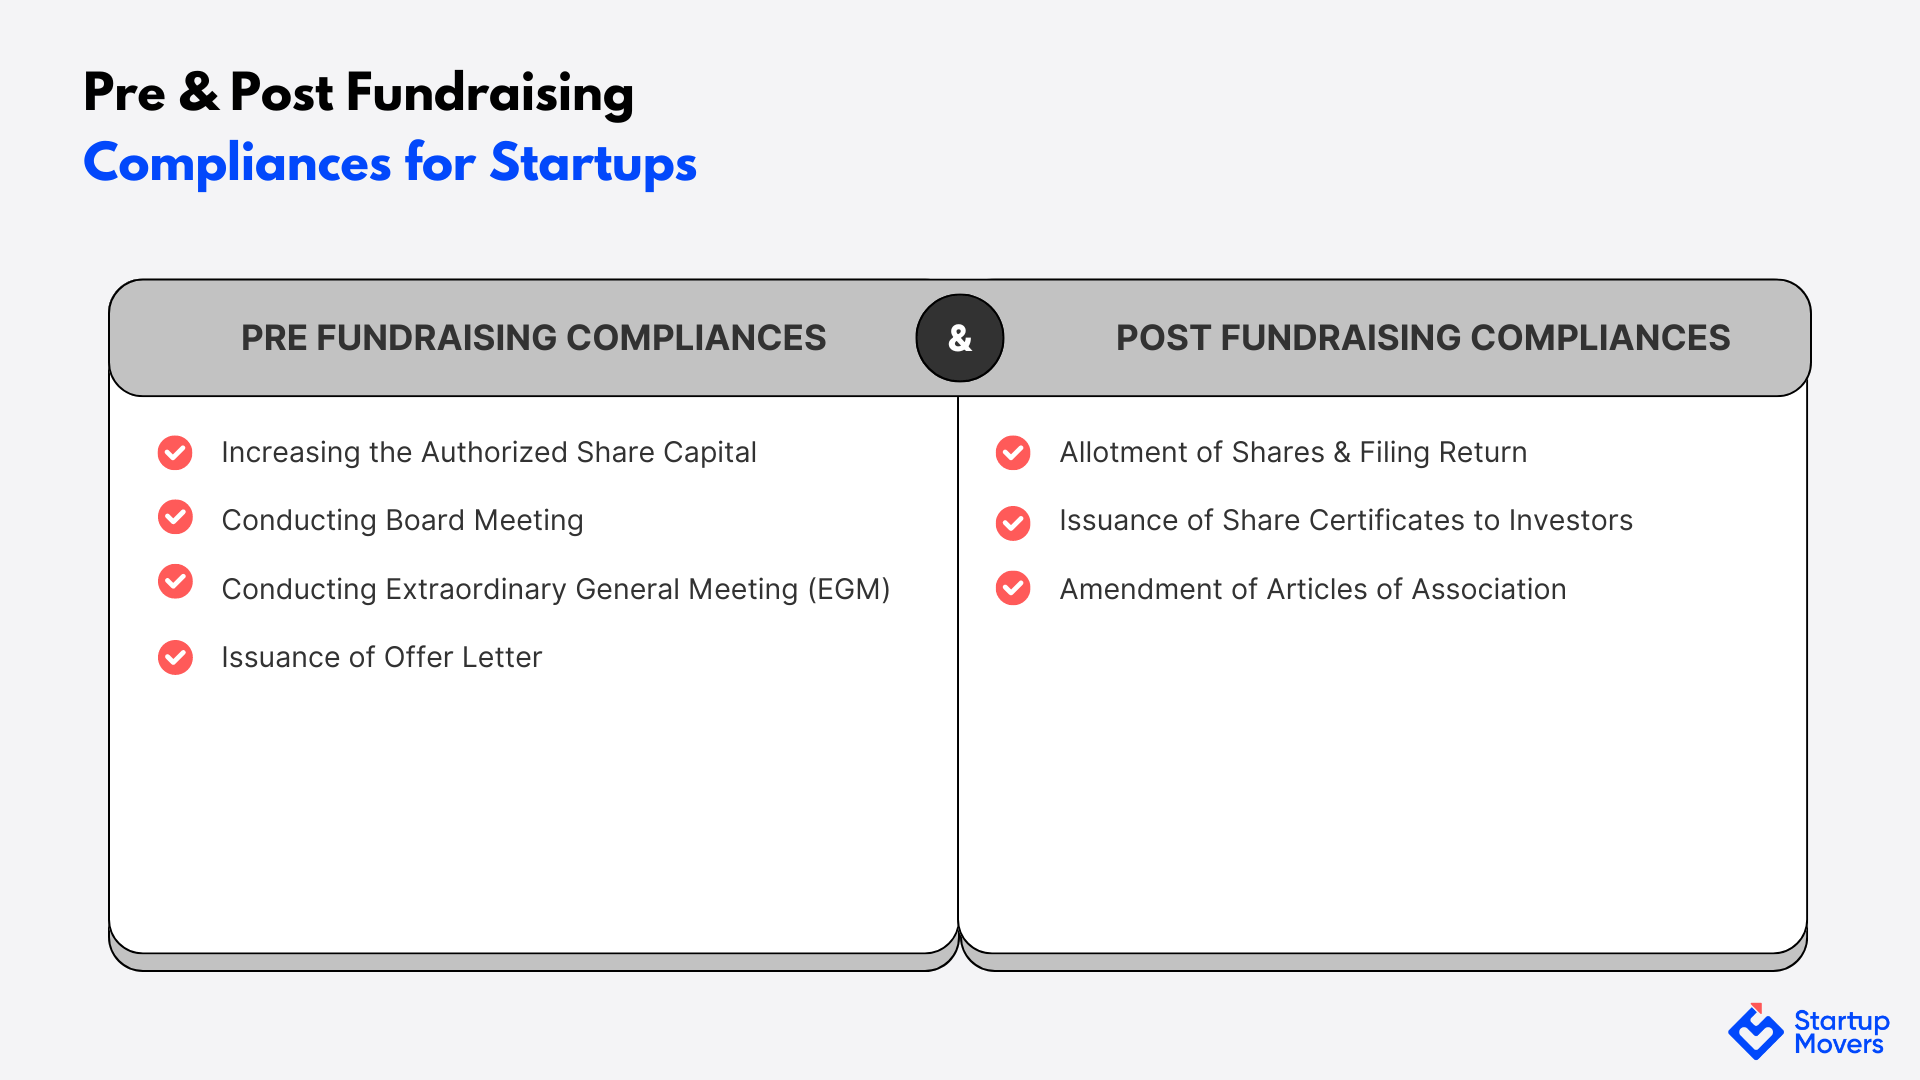Click the blue Compliances for Startups title

coord(390,163)
